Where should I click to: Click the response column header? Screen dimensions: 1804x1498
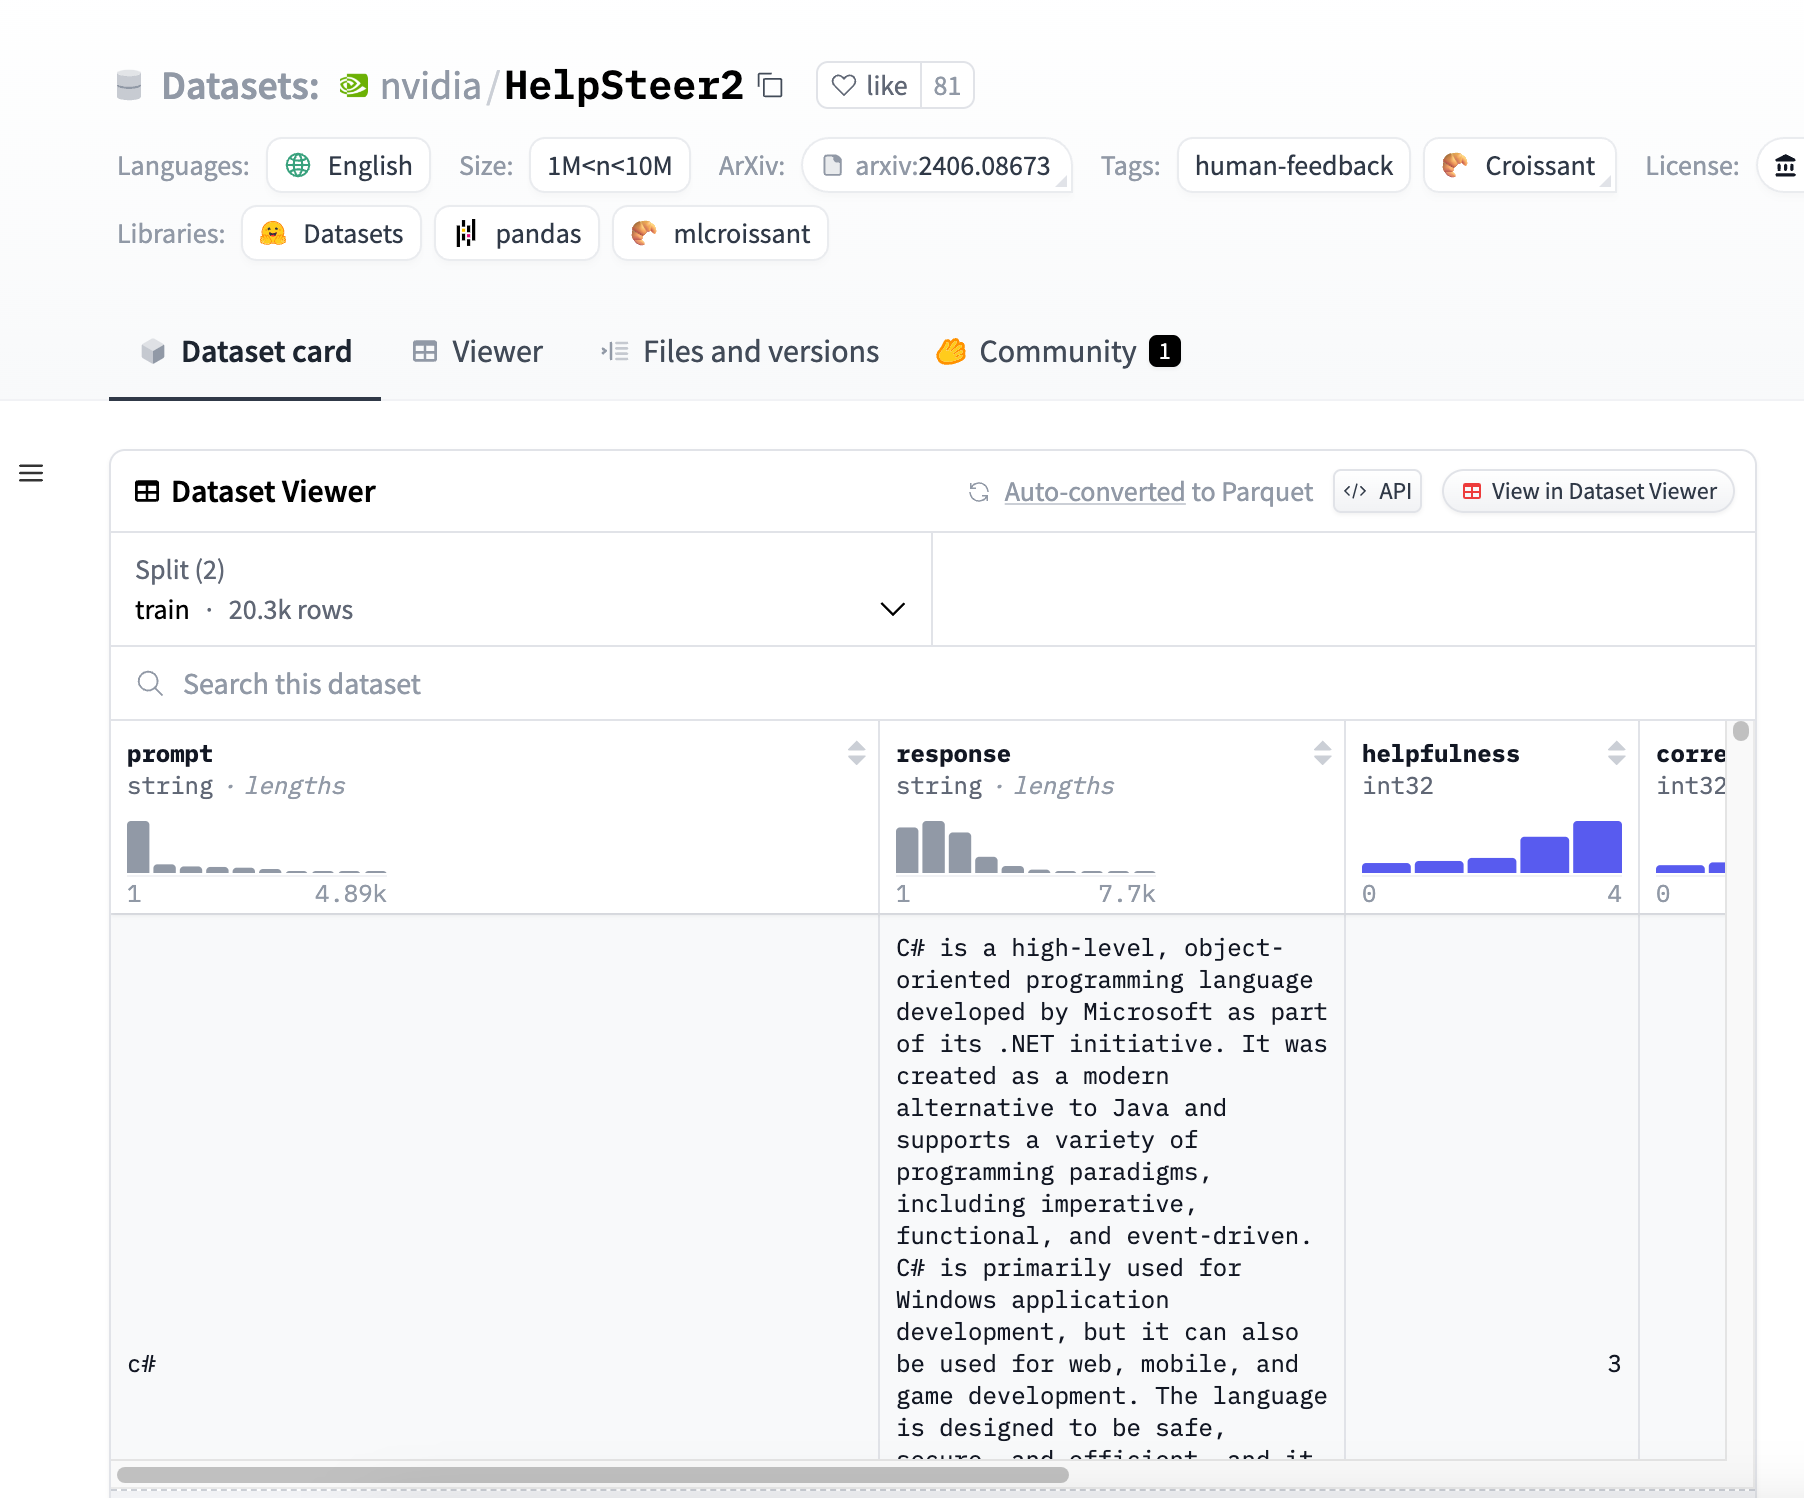(x=953, y=754)
